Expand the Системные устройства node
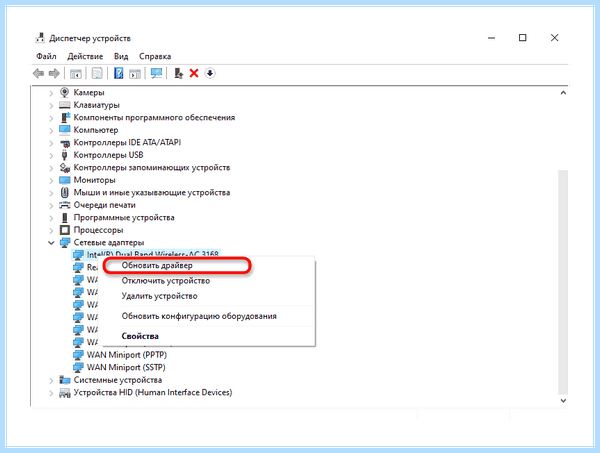600x453 pixels. [x=51, y=380]
